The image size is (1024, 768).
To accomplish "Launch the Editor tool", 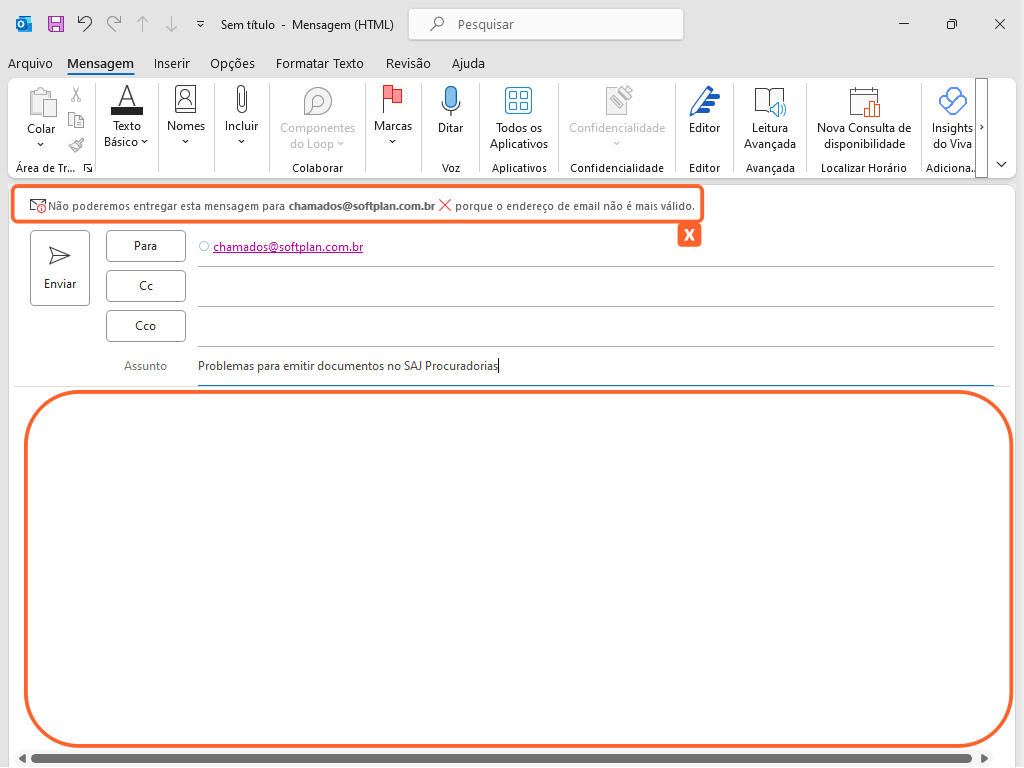I will point(705,111).
